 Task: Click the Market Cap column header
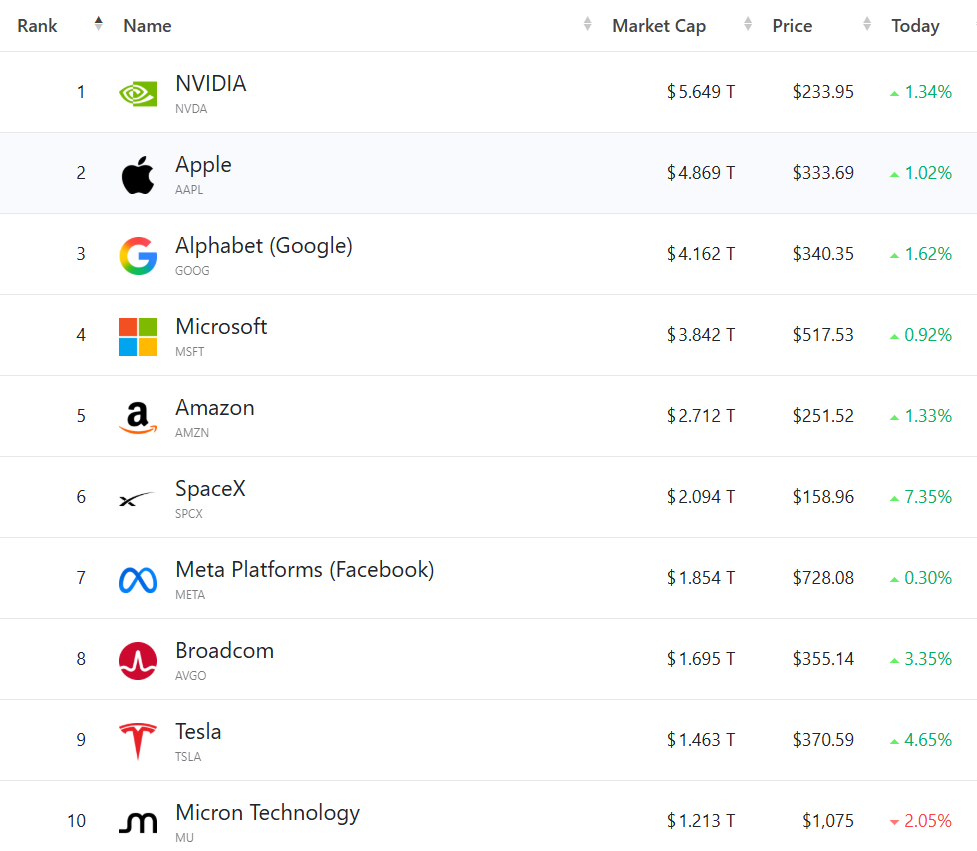coord(659,26)
